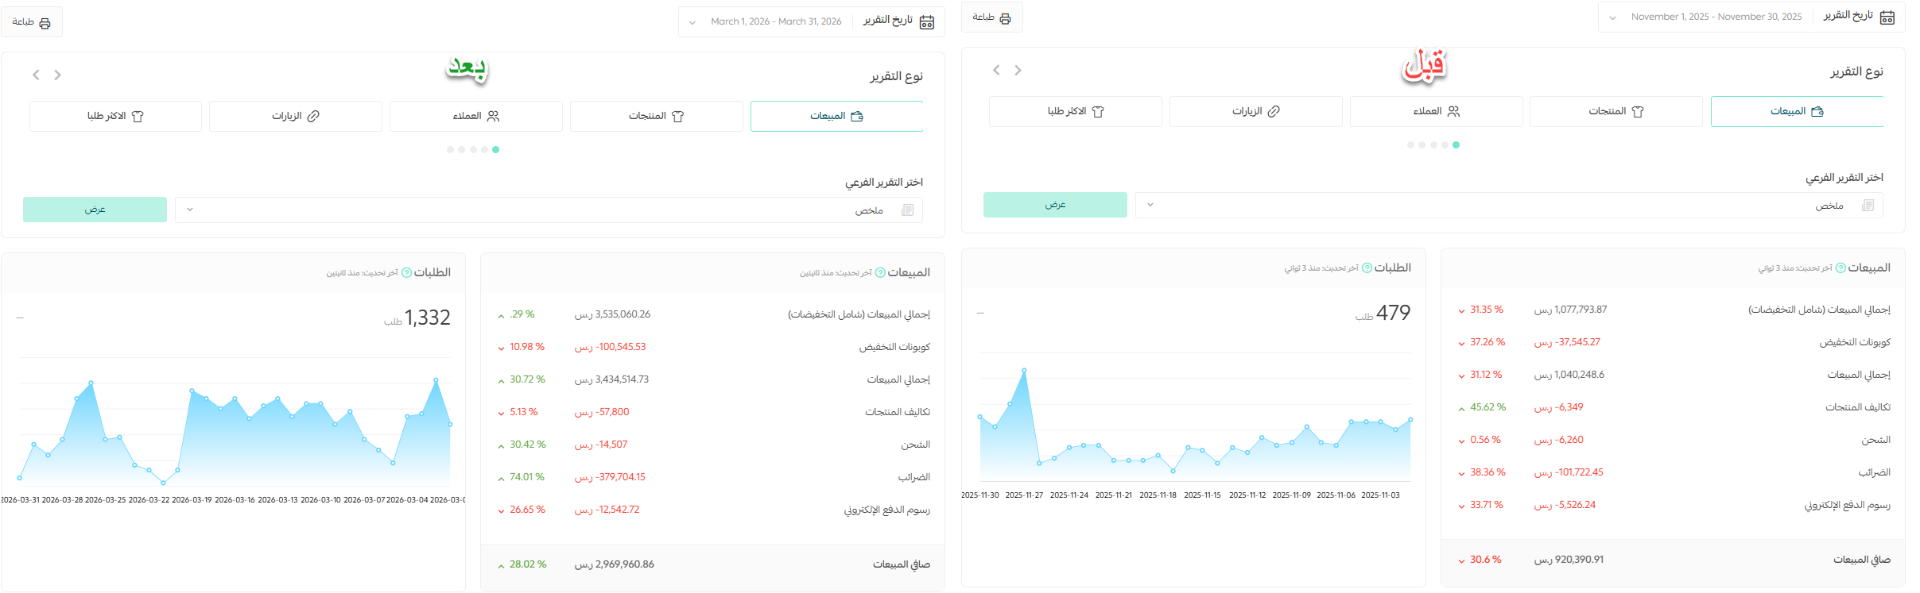
Task: Click the up arrow beside 74.01 %
Action: click(x=501, y=478)
